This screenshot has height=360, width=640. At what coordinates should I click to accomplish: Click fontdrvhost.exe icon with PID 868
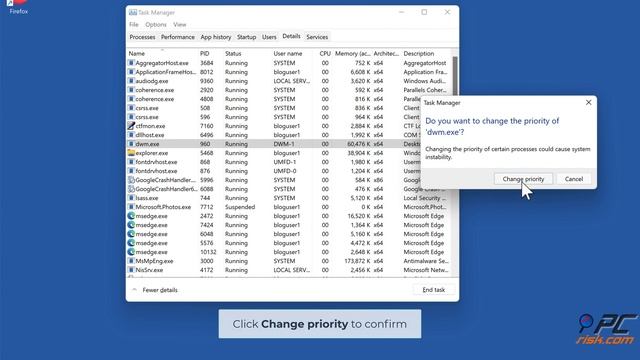tap(131, 162)
